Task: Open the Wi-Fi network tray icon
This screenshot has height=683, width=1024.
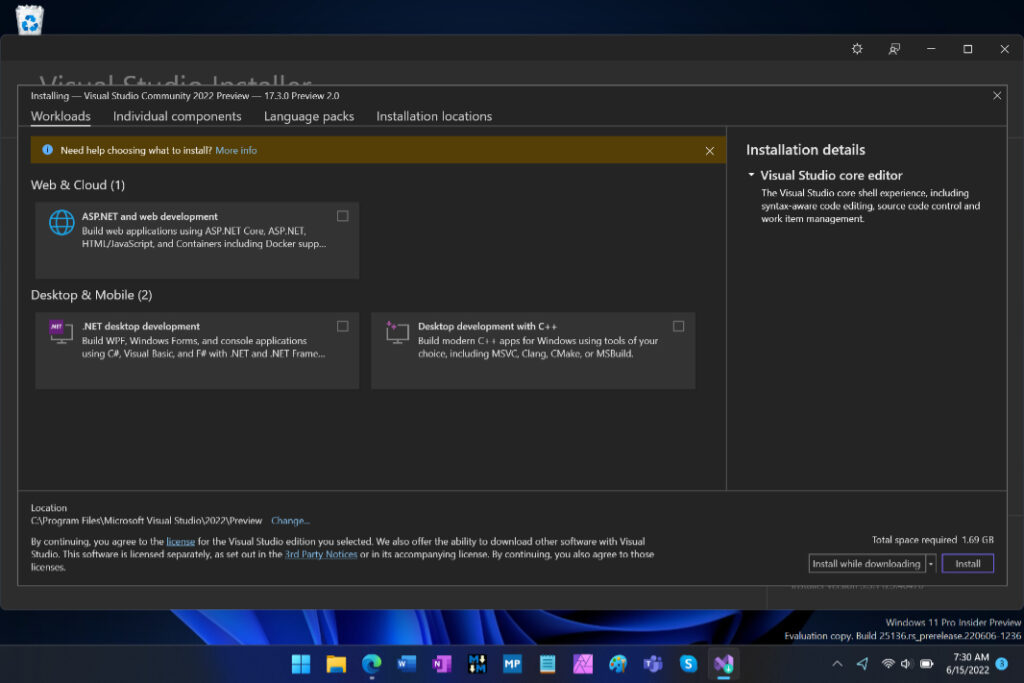Action: point(888,664)
